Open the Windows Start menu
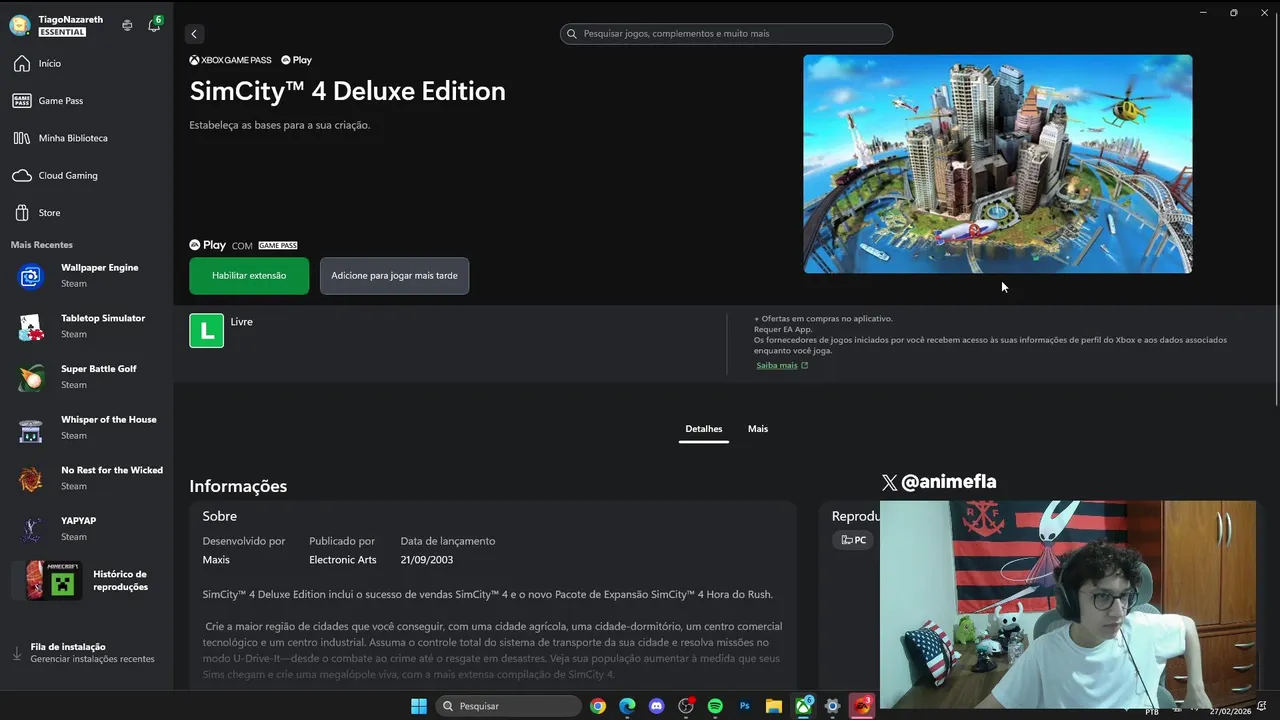The width and height of the screenshot is (1280, 720). coord(419,706)
